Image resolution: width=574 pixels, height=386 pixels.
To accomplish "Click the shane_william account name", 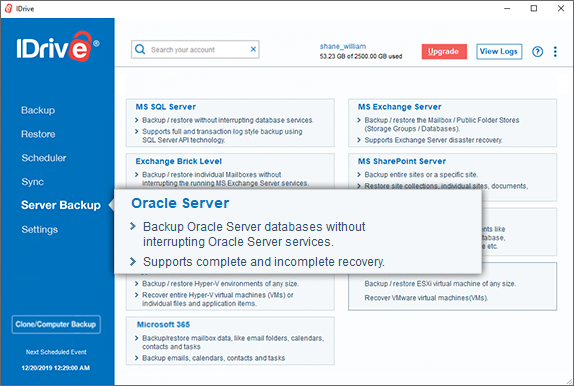I will [x=343, y=46].
